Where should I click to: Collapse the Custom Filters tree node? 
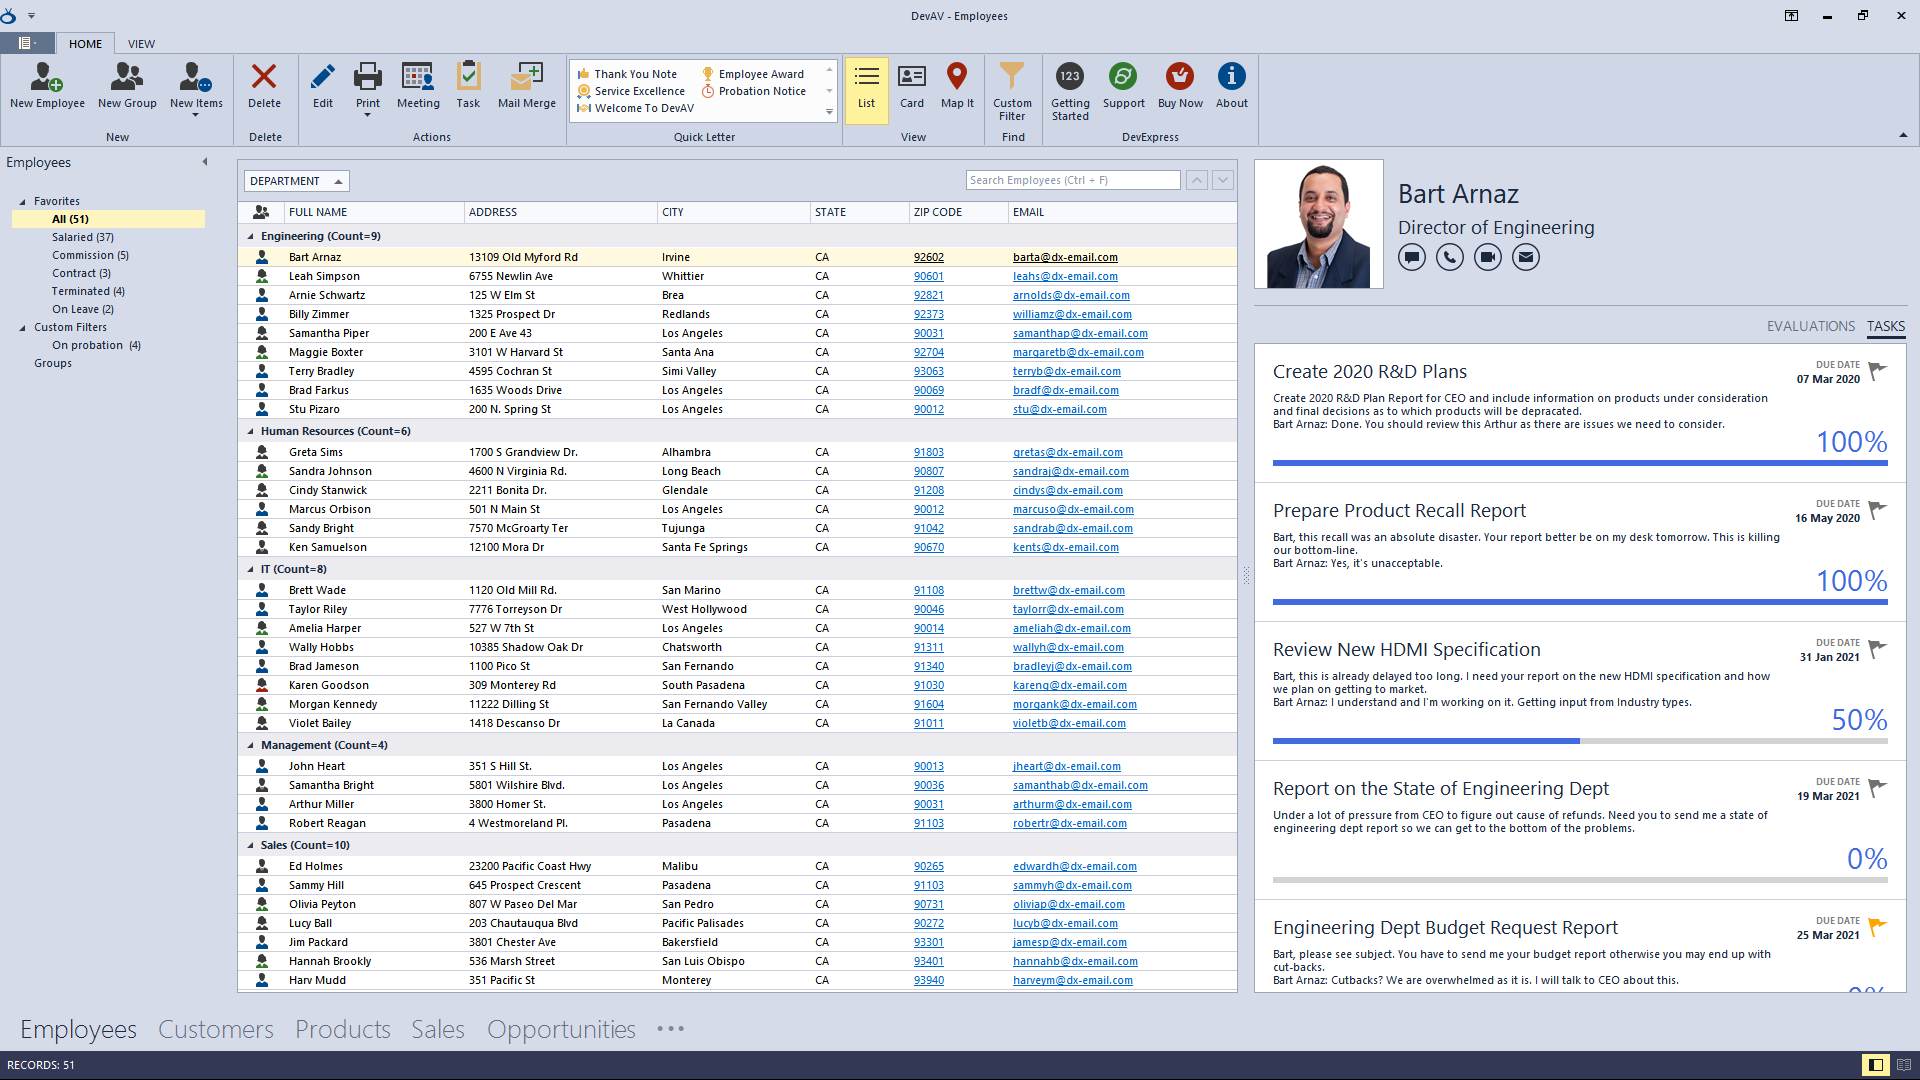[22, 328]
